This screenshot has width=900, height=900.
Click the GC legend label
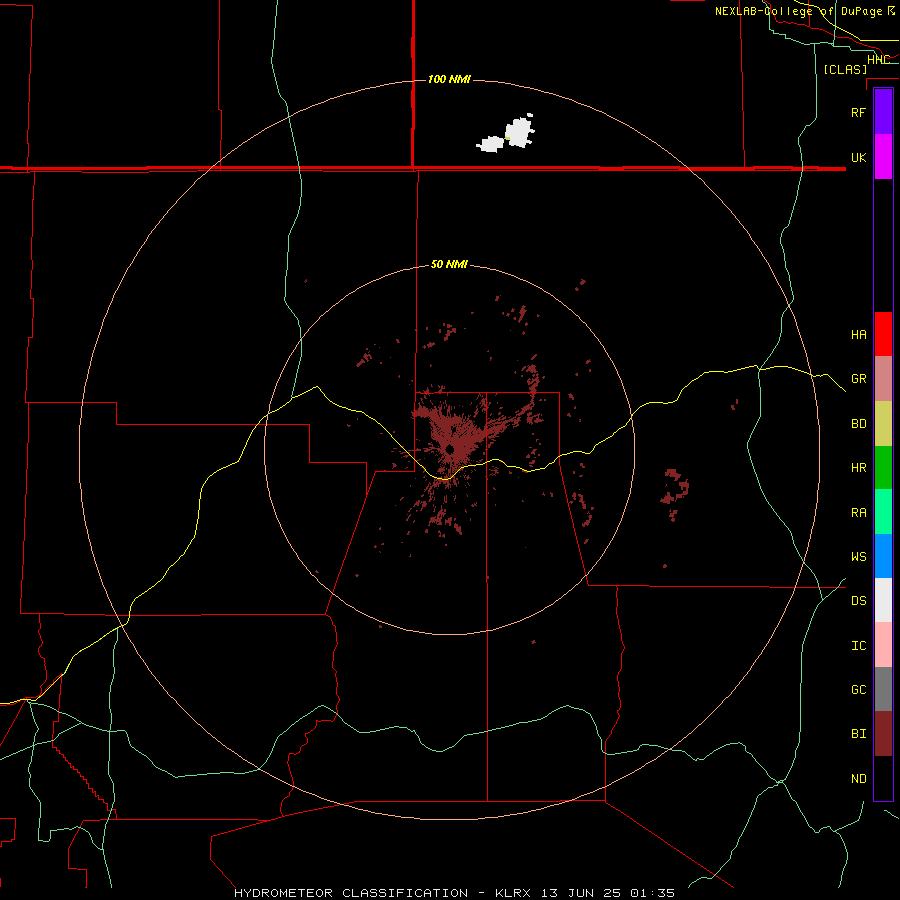coord(858,689)
